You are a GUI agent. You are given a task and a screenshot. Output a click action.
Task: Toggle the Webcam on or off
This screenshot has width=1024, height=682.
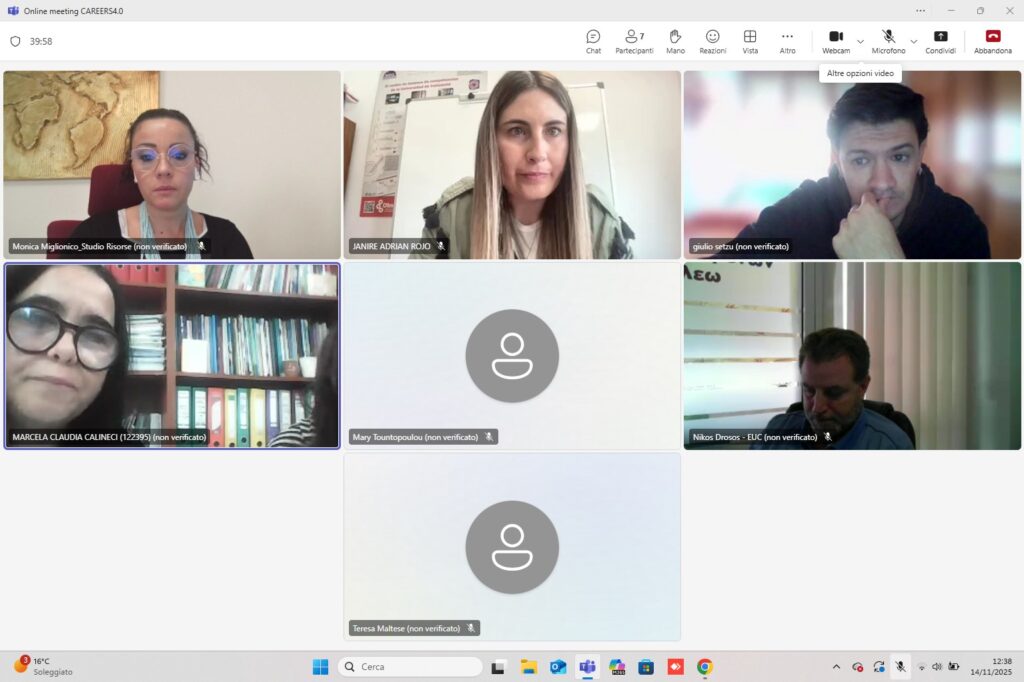point(836,42)
